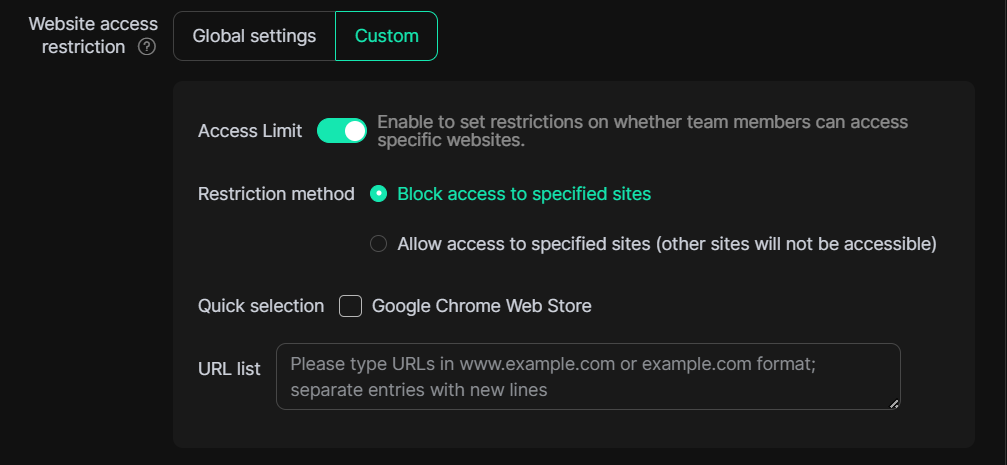Image resolution: width=1007 pixels, height=465 pixels.
Task: Focus the URL list text area
Action: [x=588, y=376]
